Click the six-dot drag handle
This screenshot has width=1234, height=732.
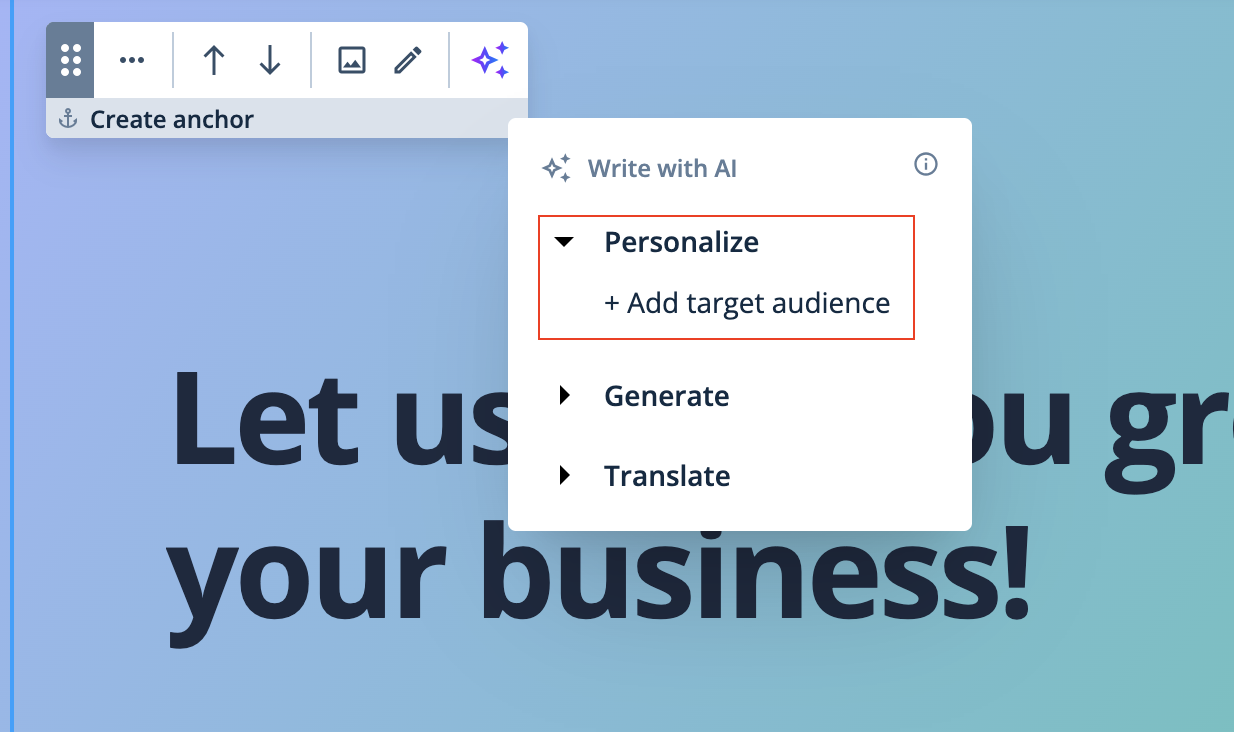click(70, 60)
